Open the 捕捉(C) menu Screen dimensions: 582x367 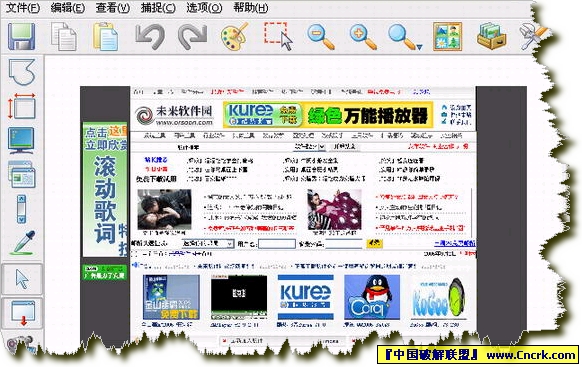158,7
